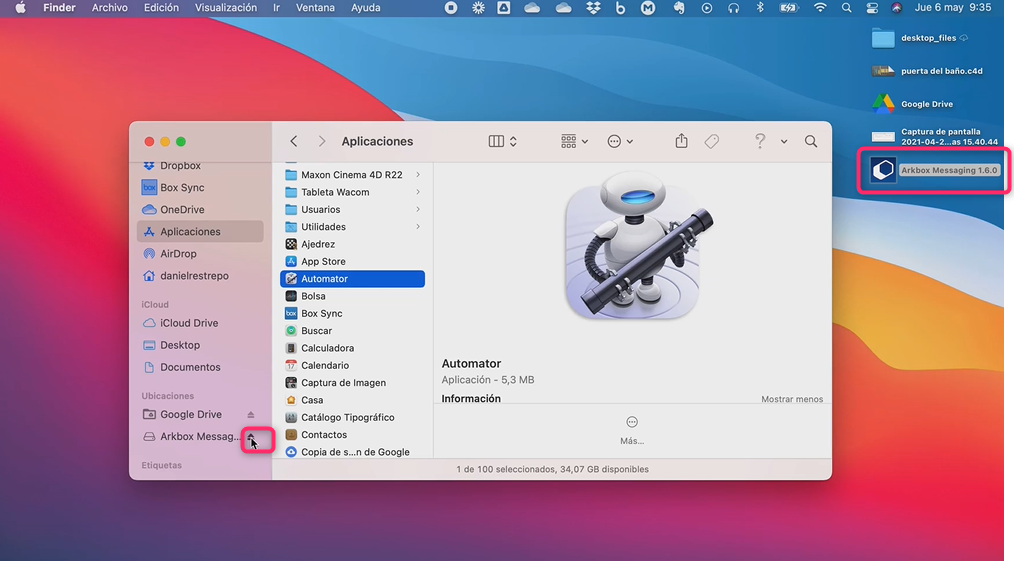Open the group-by grid dropdown
This screenshot has width=1014, height=561.
tap(574, 142)
